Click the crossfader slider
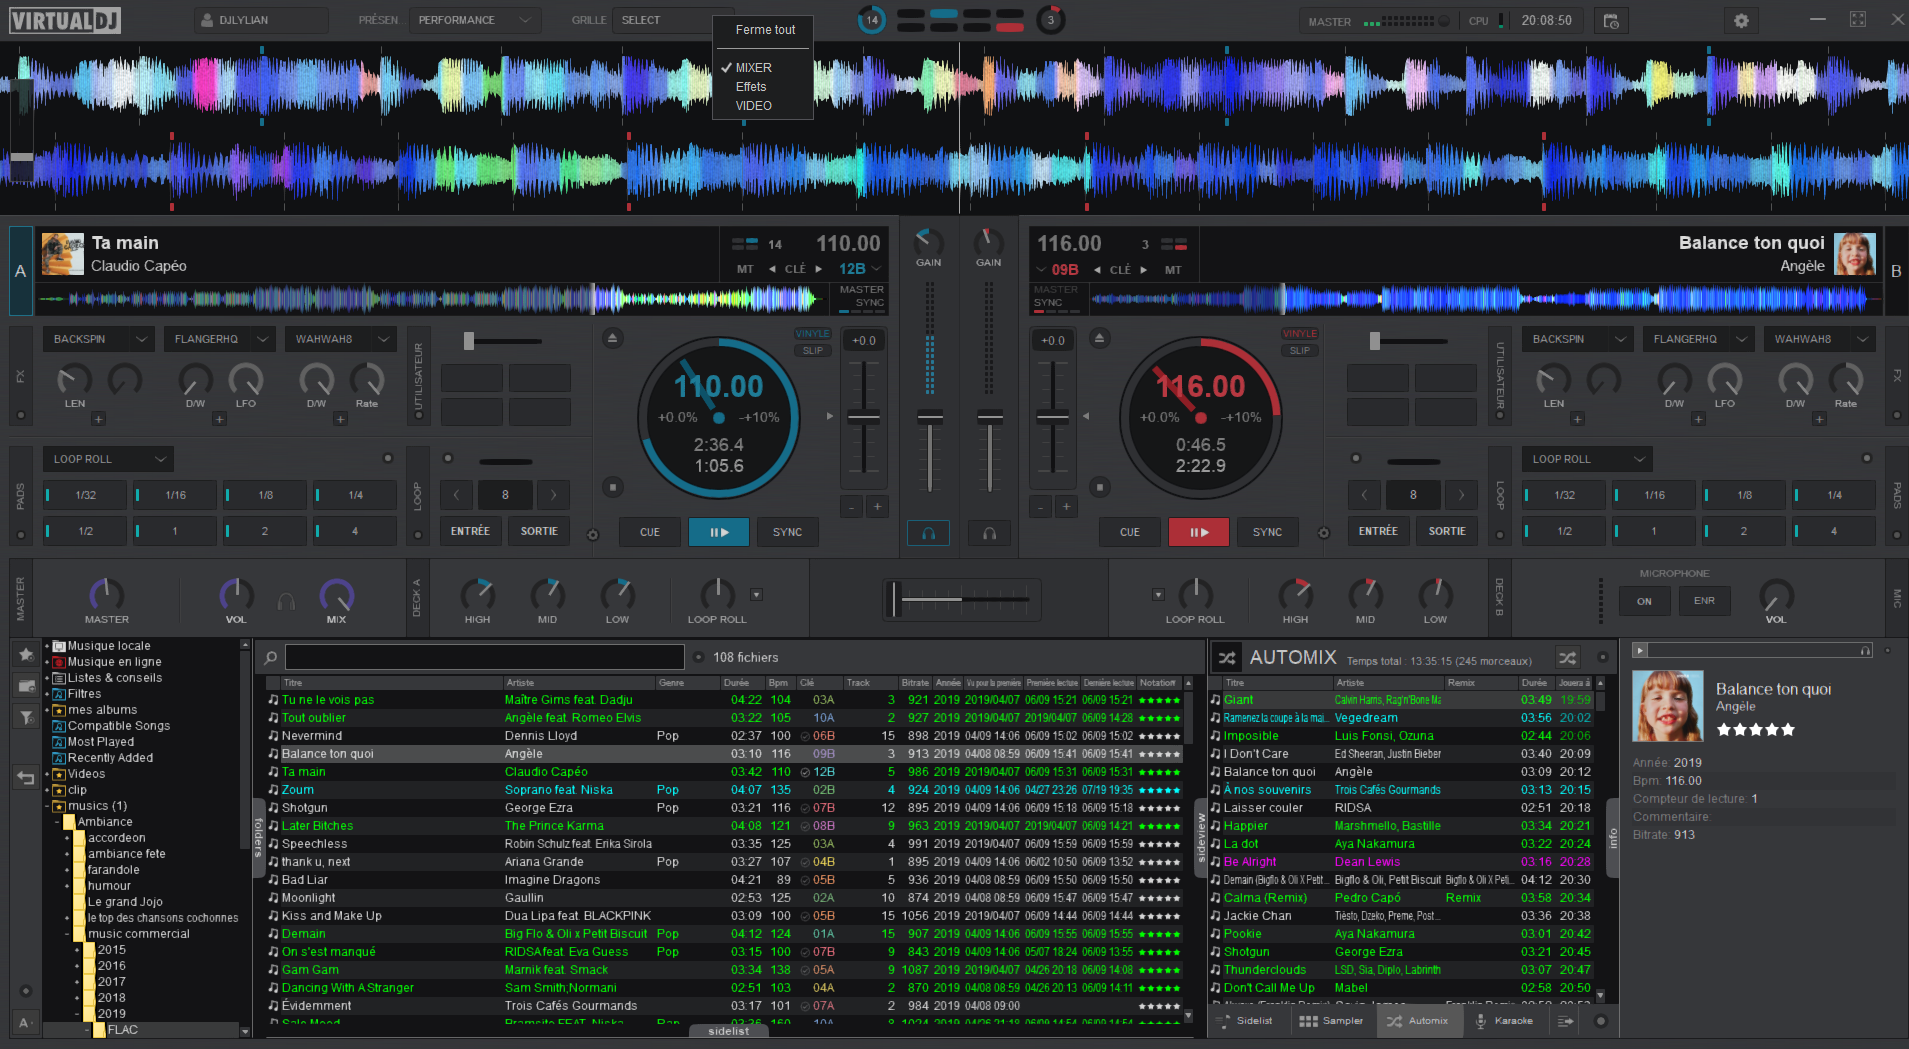The height and width of the screenshot is (1049, 1909). coord(963,599)
